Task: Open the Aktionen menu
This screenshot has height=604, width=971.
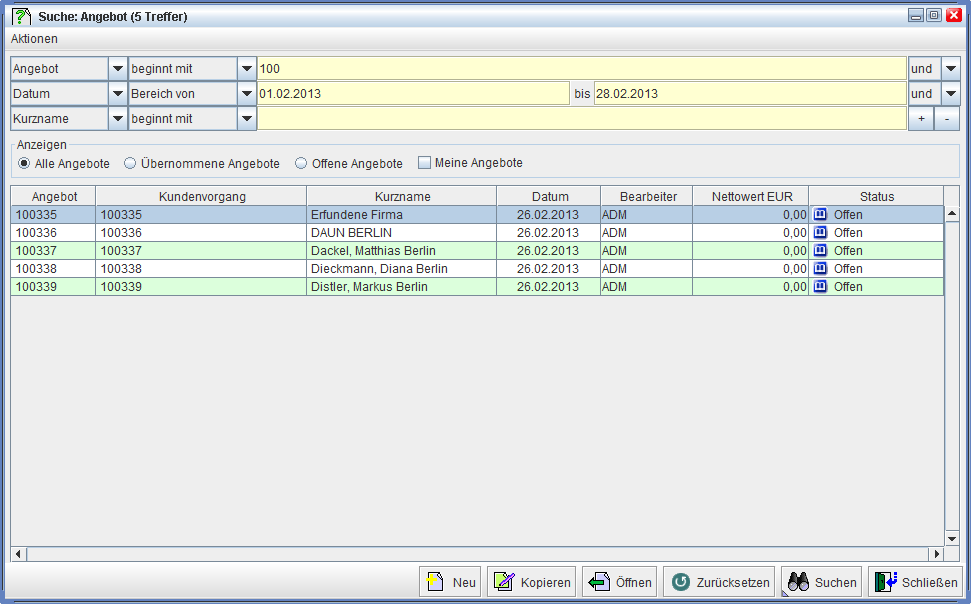Action: [x=34, y=39]
